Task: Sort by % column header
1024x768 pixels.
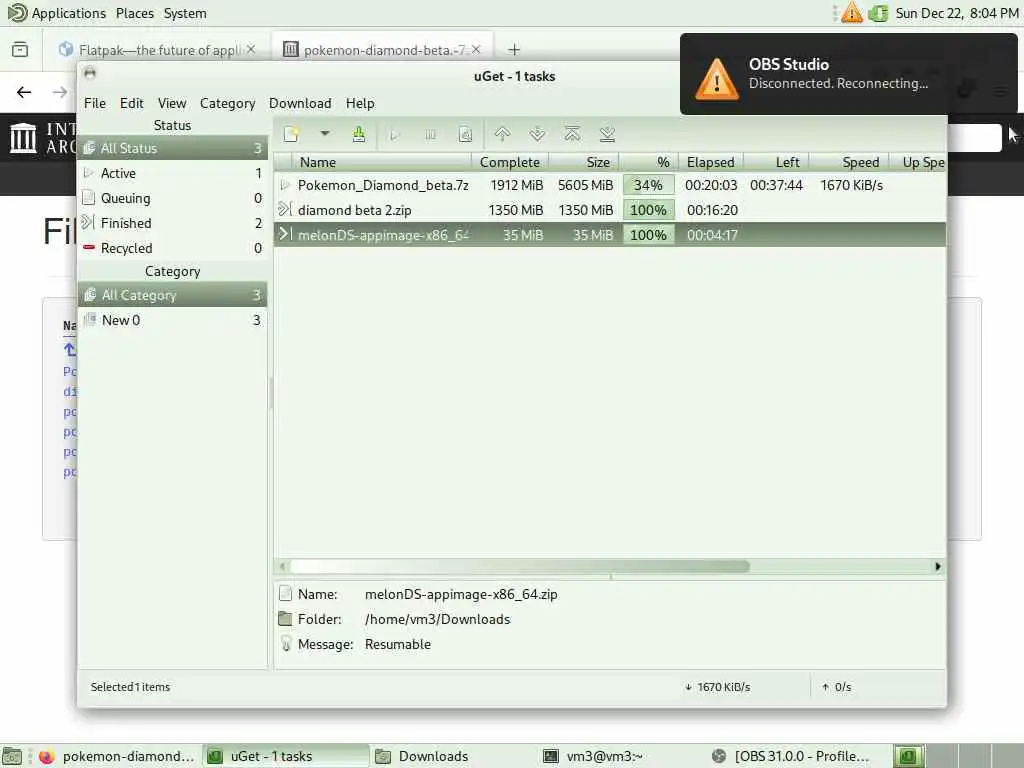Action: click(648, 162)
